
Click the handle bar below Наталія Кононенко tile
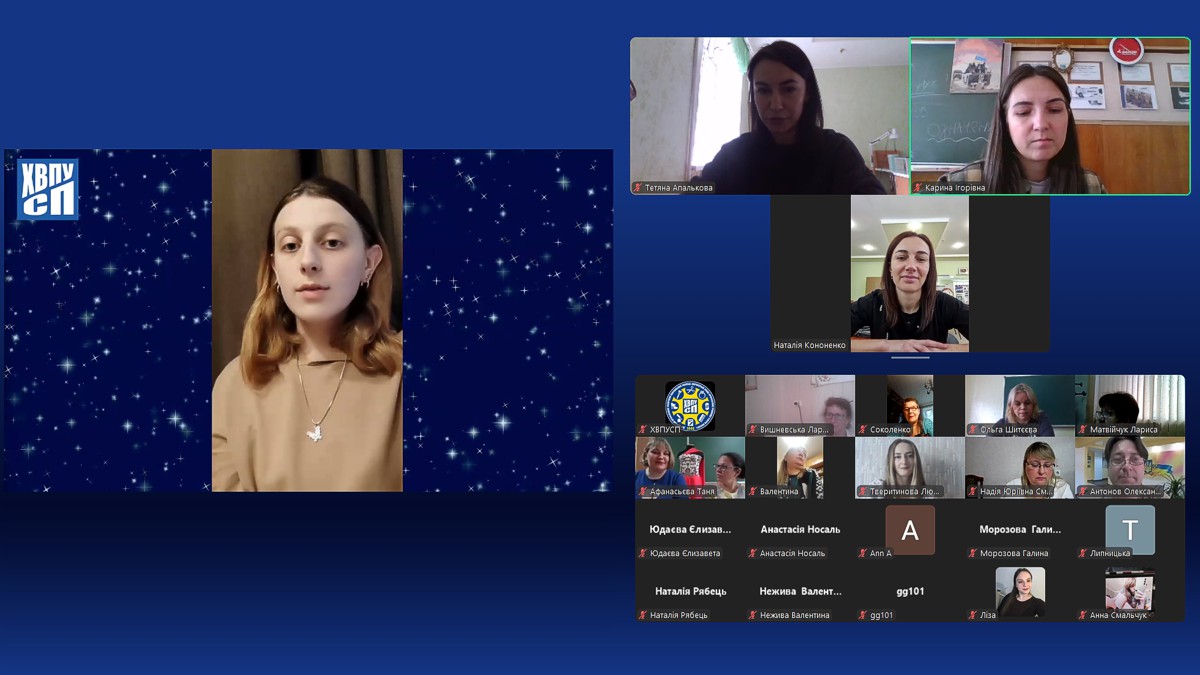910,357
